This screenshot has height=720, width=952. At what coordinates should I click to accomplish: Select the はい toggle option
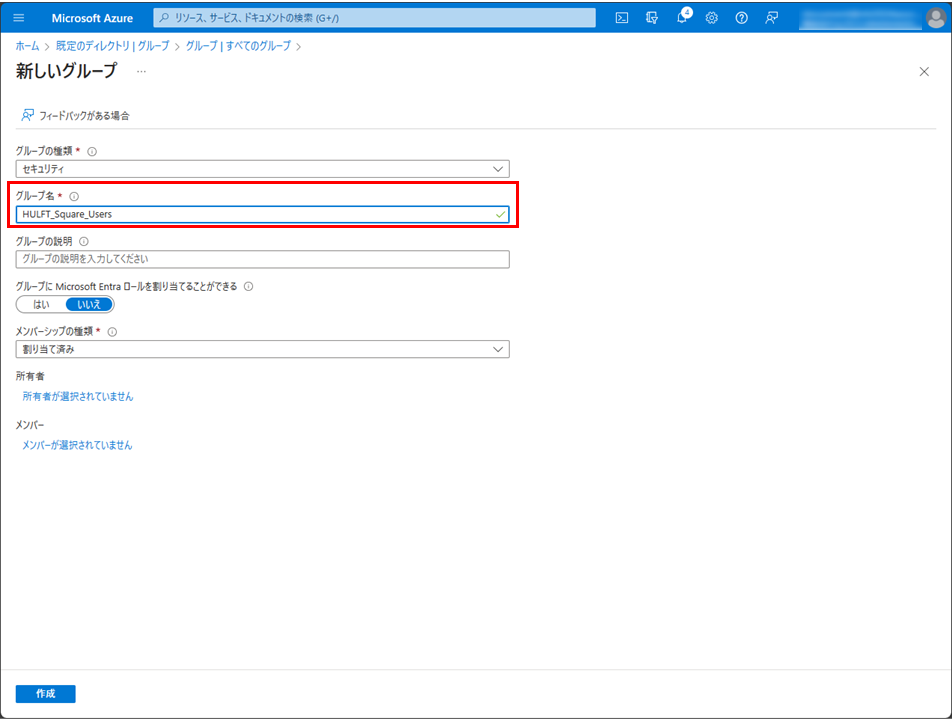[41, 304]
